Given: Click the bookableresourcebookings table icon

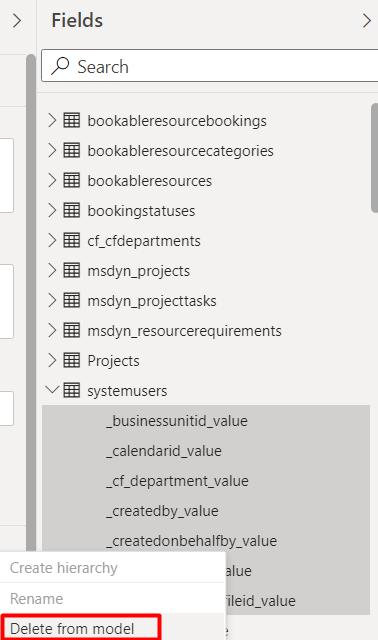Looking at the screenshot, I should 71,120.
